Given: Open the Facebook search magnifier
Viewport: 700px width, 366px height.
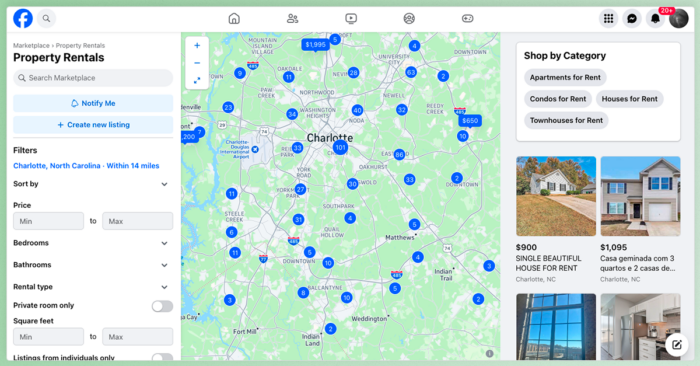Looking at the screenshot, I should [x=46, y=19].
